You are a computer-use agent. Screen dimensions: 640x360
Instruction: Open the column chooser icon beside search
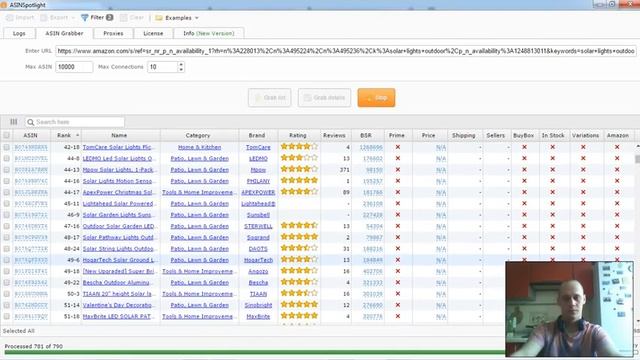[x=13, y=122]
